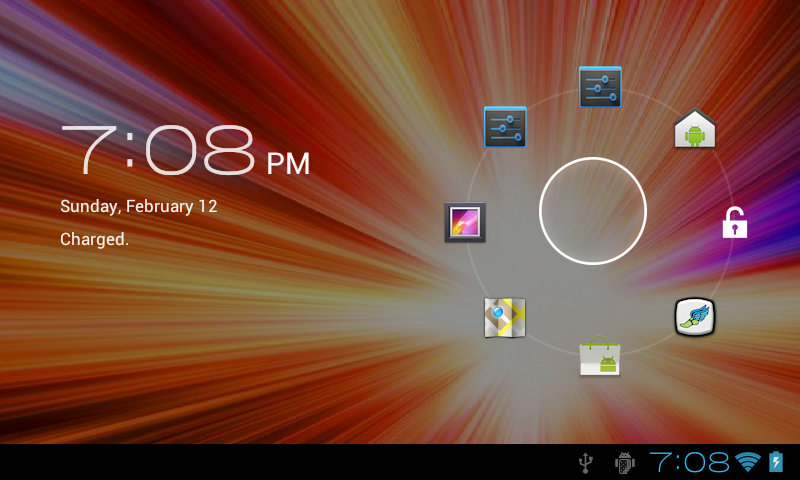This screenshot has height=480, width=800.
Task: Tap the date Sunday, February 12
Action: click(x=139, y=207)
